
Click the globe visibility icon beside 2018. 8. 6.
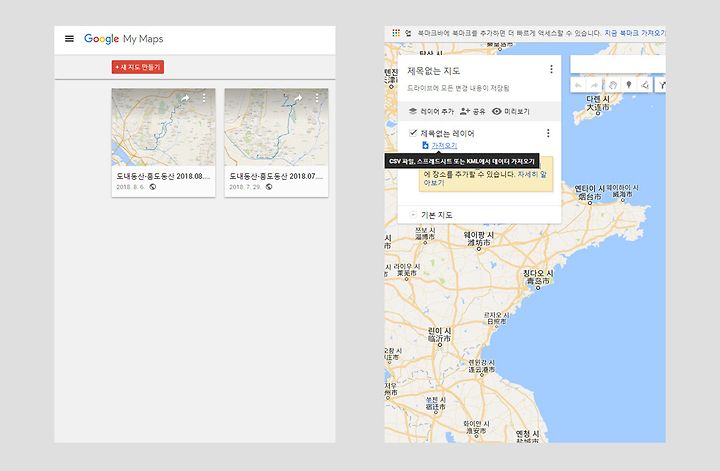(x=152, y=187)
